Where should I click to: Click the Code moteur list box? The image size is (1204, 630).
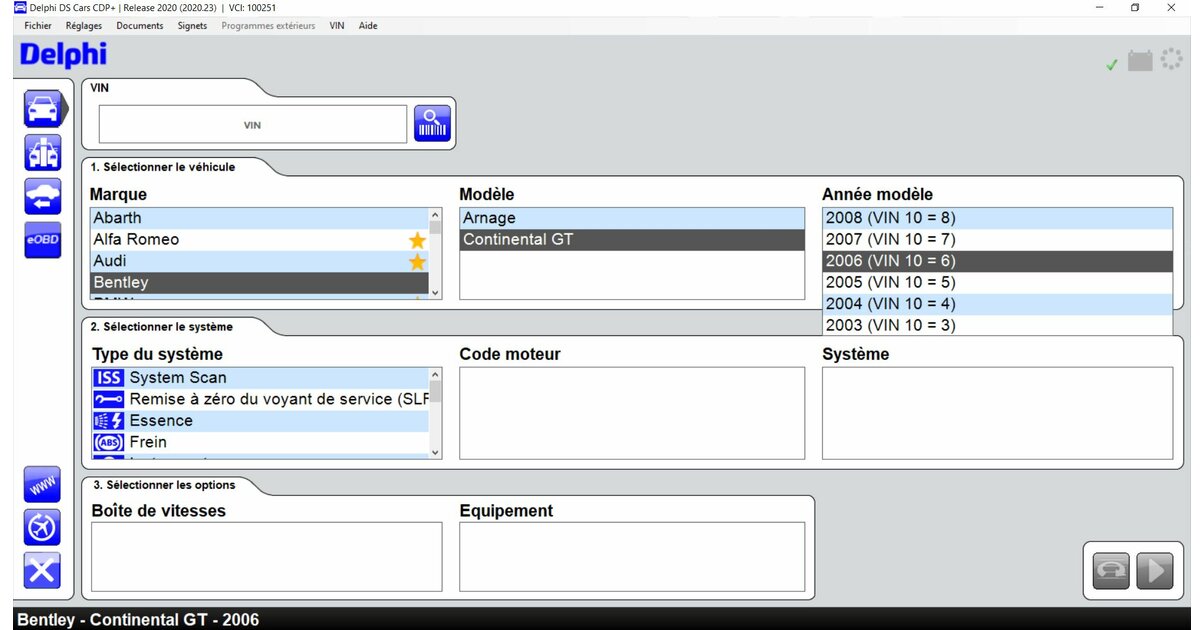point(632,413)
